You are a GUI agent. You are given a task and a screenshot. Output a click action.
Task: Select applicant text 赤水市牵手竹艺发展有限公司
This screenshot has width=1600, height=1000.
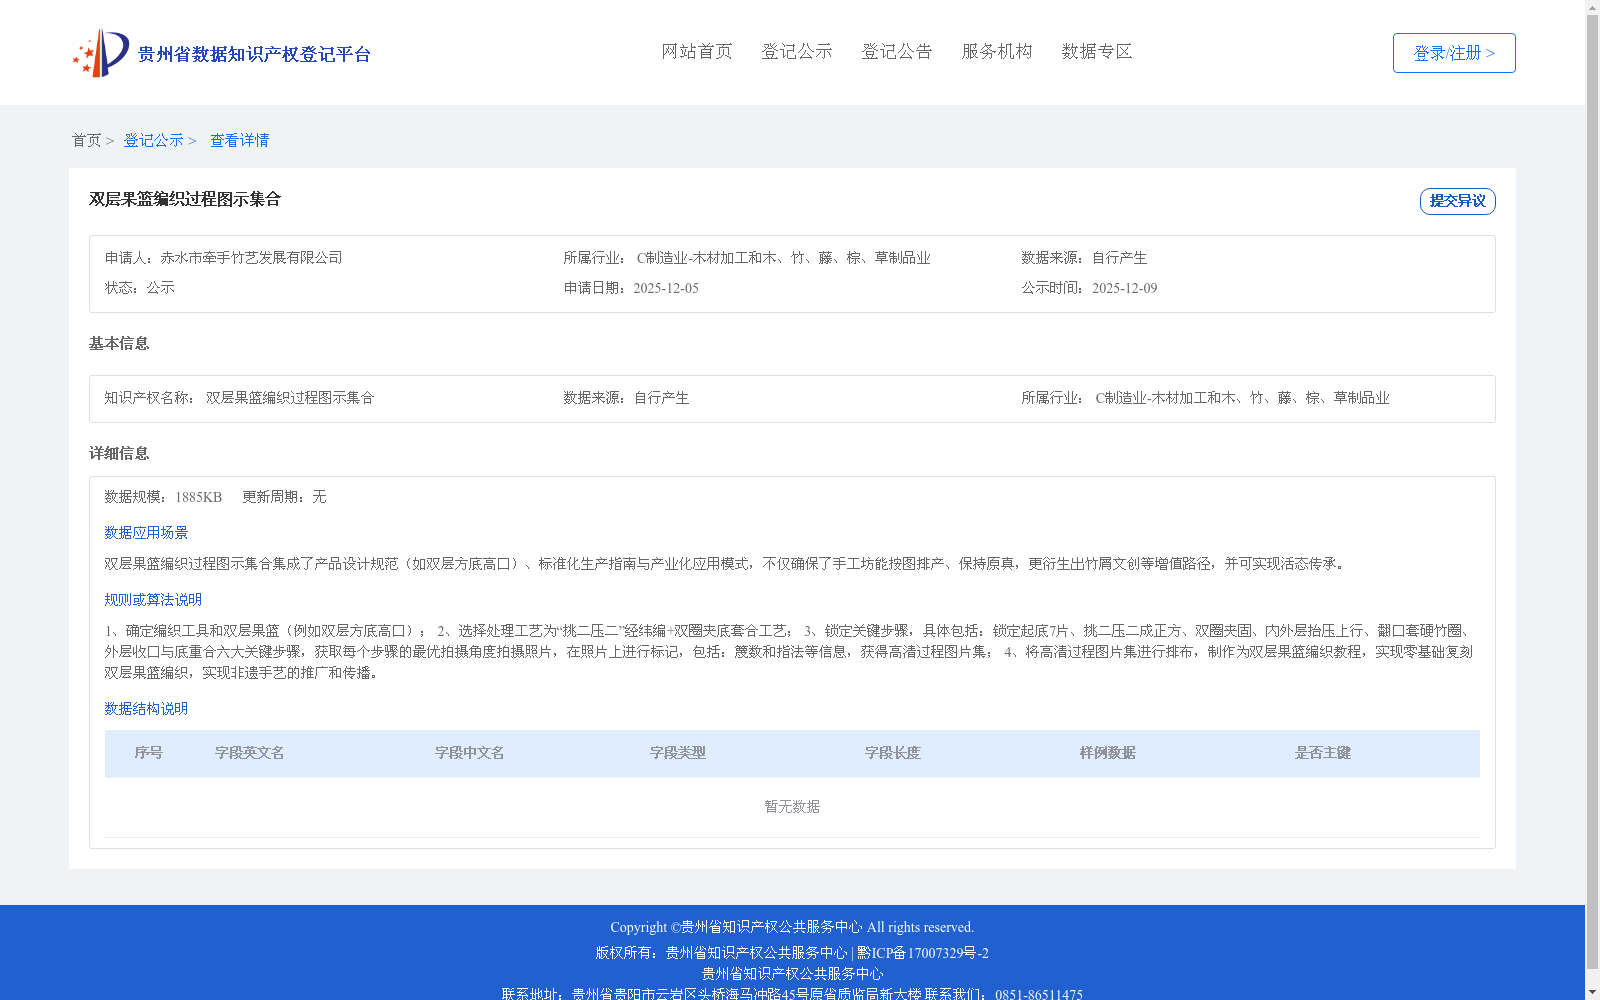[x=251, y=258]
